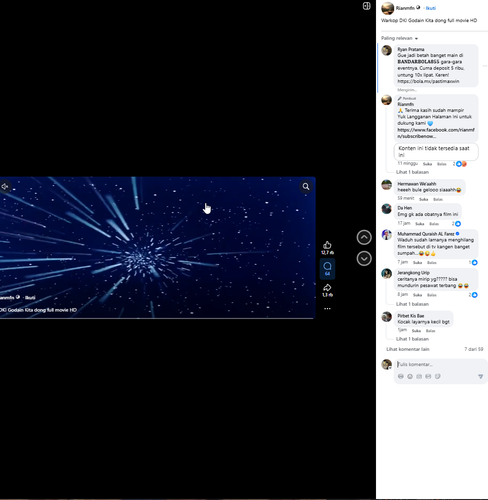Open Pirbet Kis Bae's avatar

[387, 316]
